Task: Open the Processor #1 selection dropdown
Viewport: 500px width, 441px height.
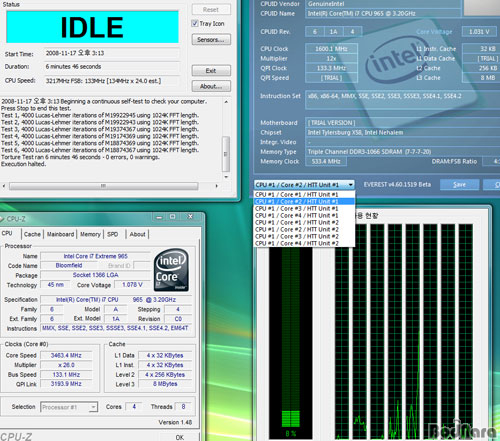Action: pyautogui.click(x=69, y=407)
